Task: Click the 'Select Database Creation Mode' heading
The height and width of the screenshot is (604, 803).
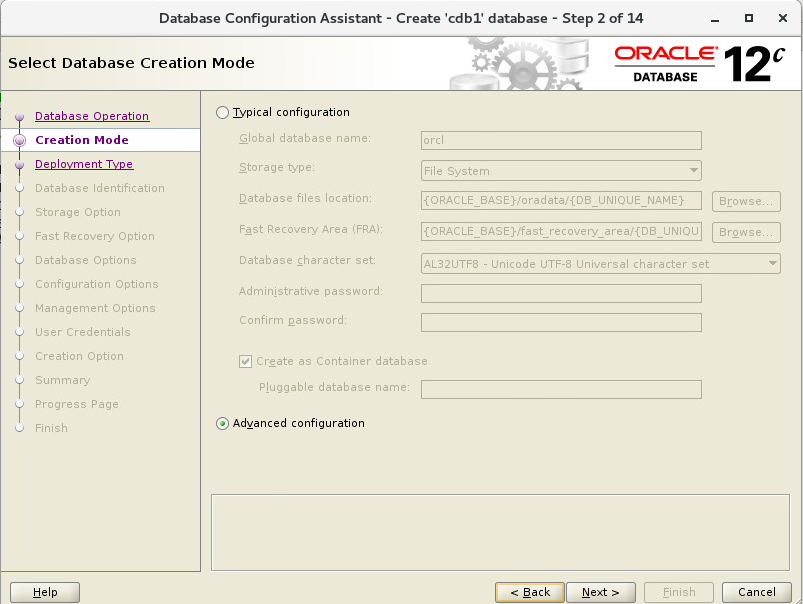Action: click(x=131, y=63)
